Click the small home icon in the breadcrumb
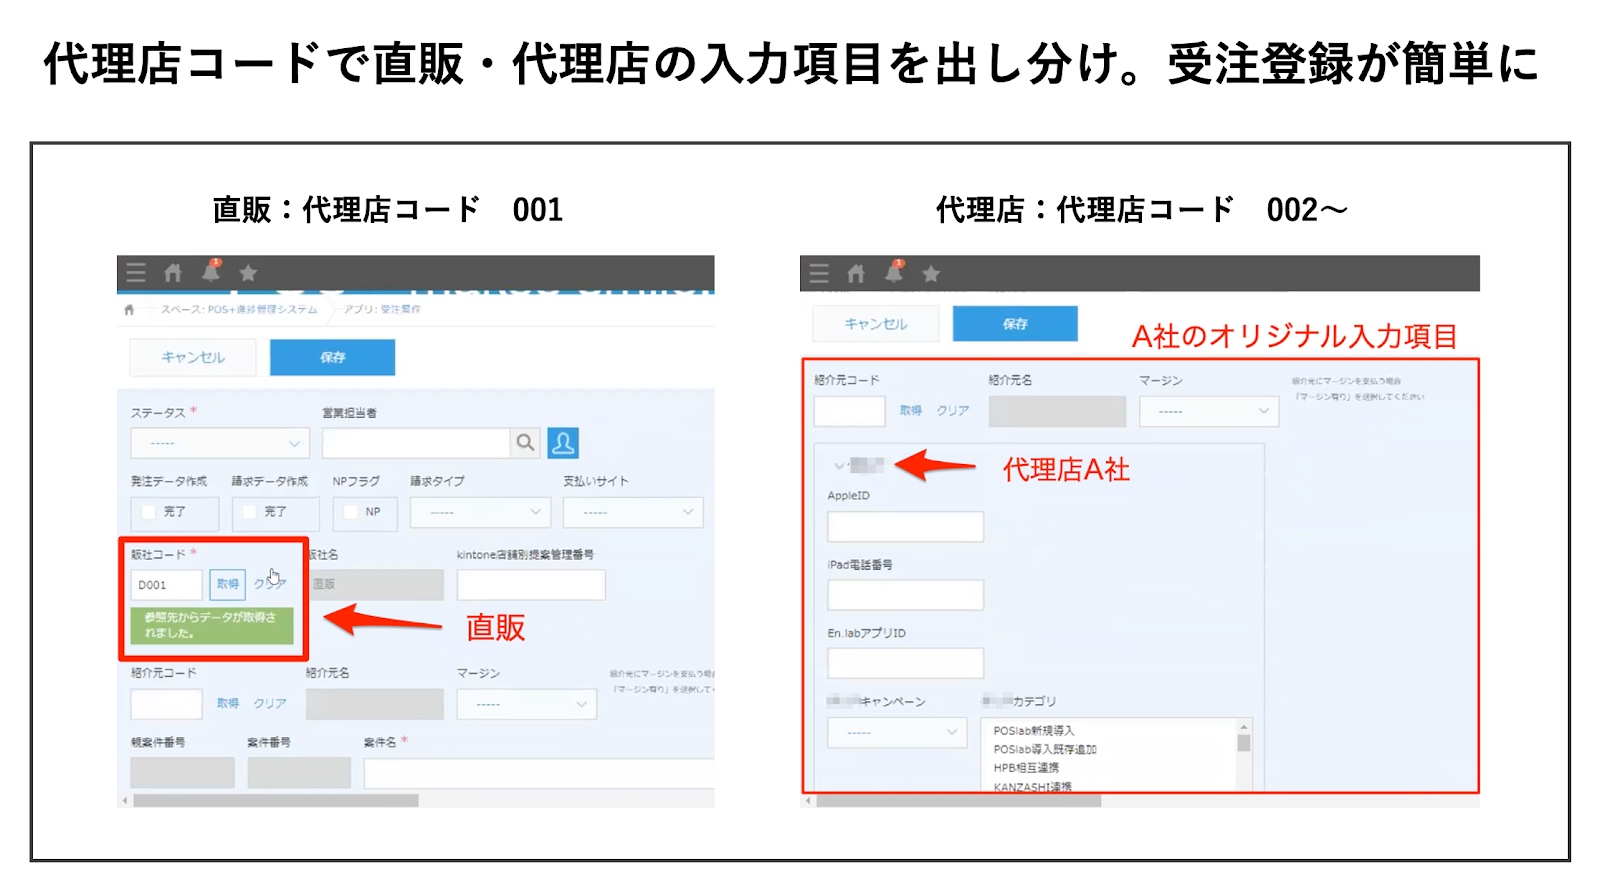The width and height of the screenshot is (1600, 889). [129, 310]
